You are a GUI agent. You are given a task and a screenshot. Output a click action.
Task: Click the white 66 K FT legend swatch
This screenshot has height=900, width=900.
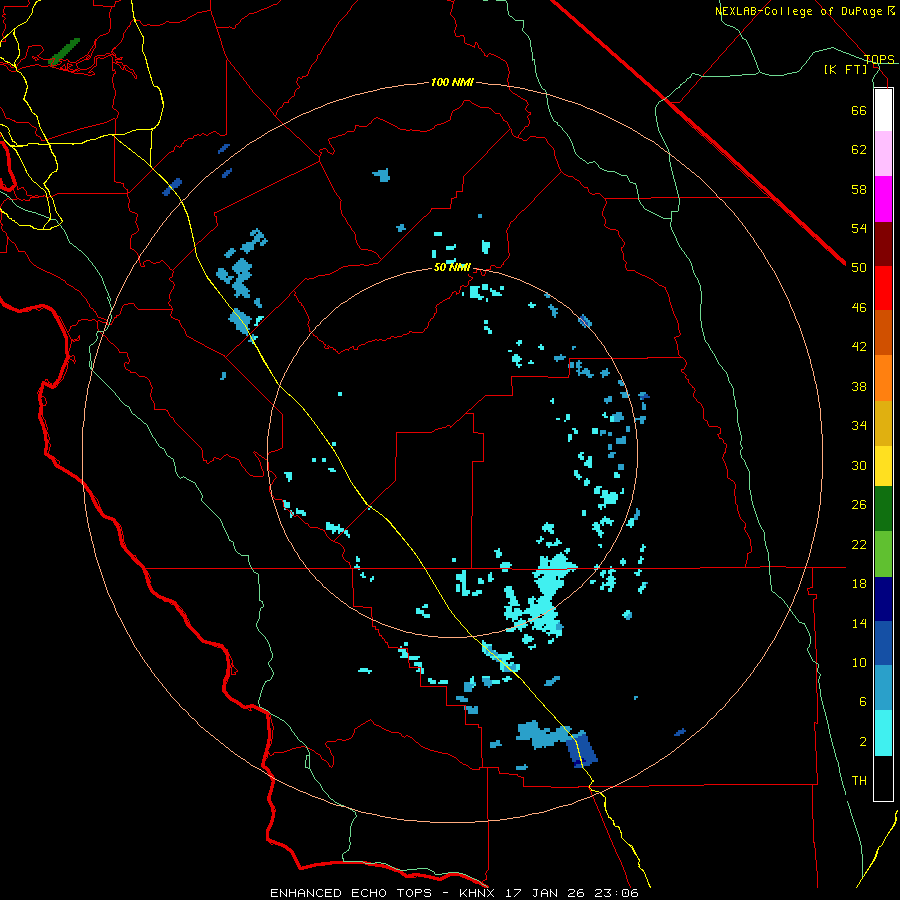point(883,110)
